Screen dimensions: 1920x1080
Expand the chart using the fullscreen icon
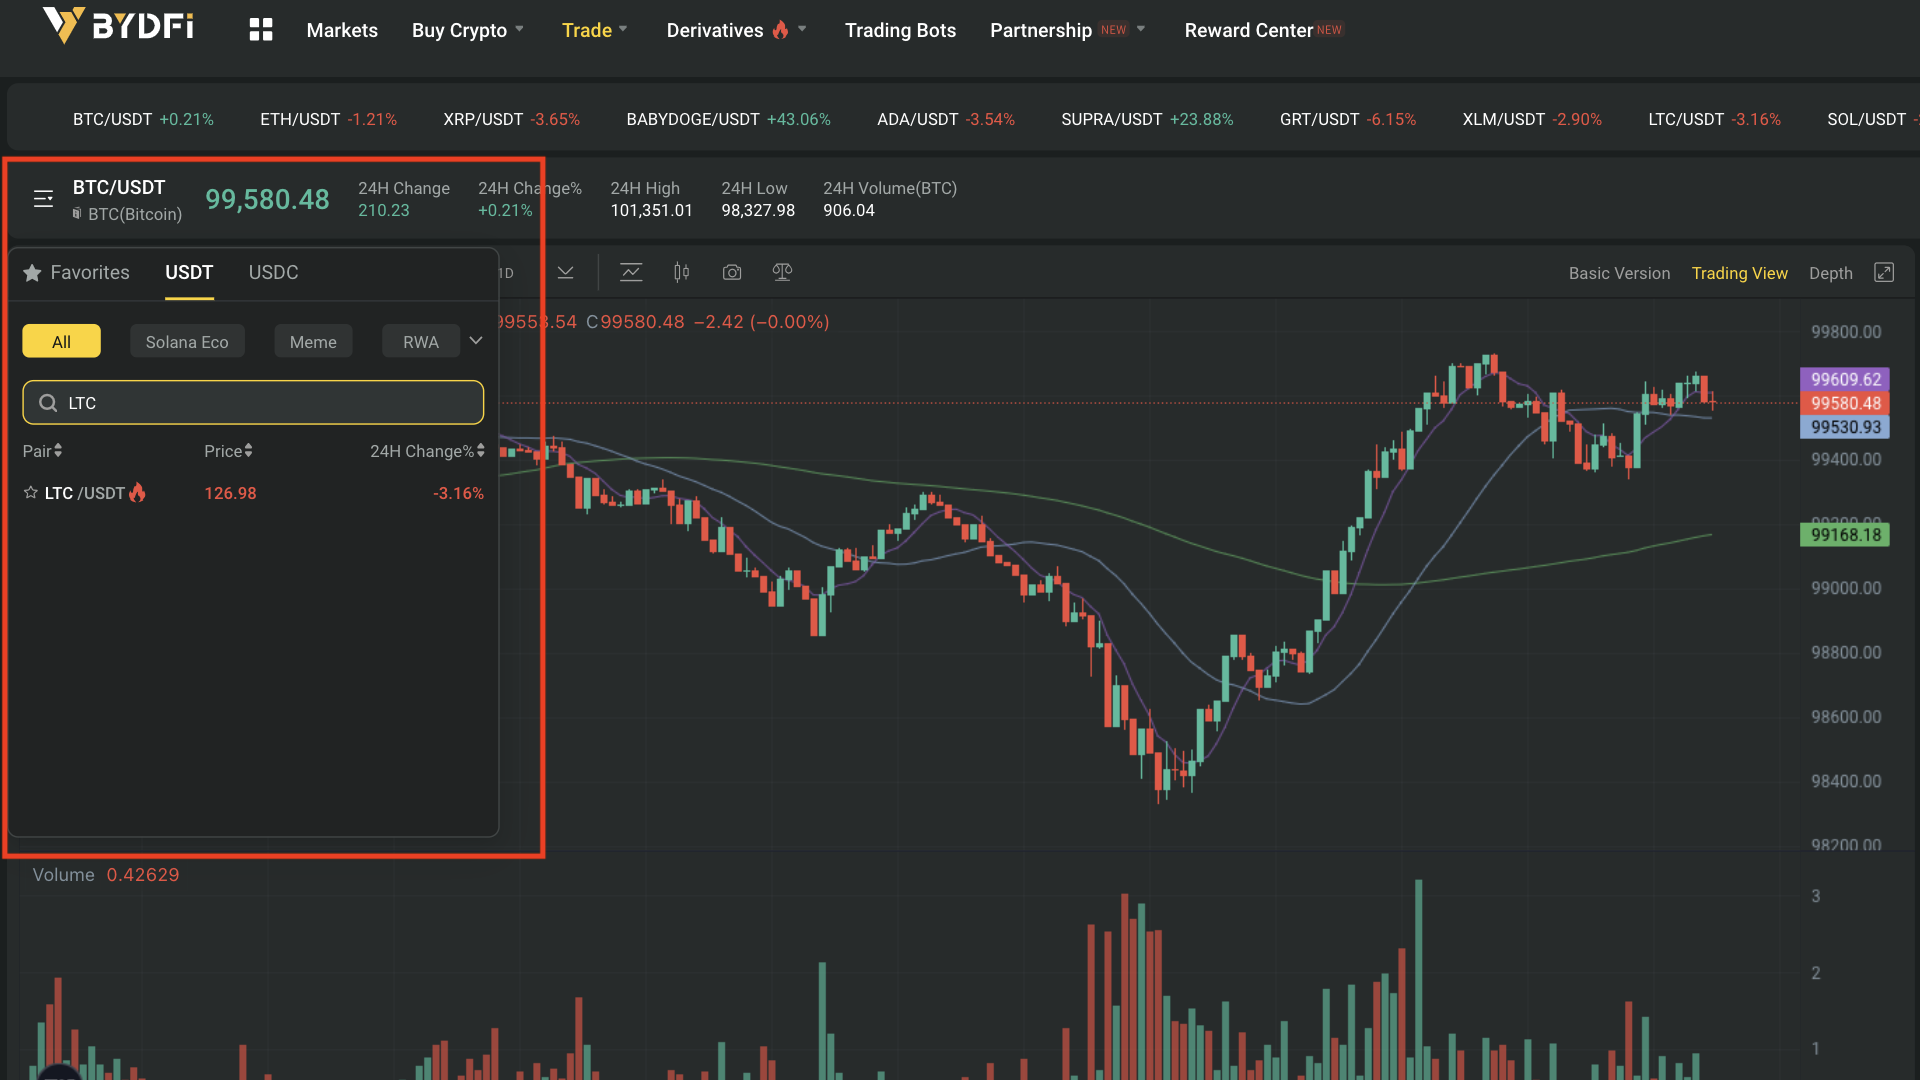pyautogui.click(x=1886, y=272)
